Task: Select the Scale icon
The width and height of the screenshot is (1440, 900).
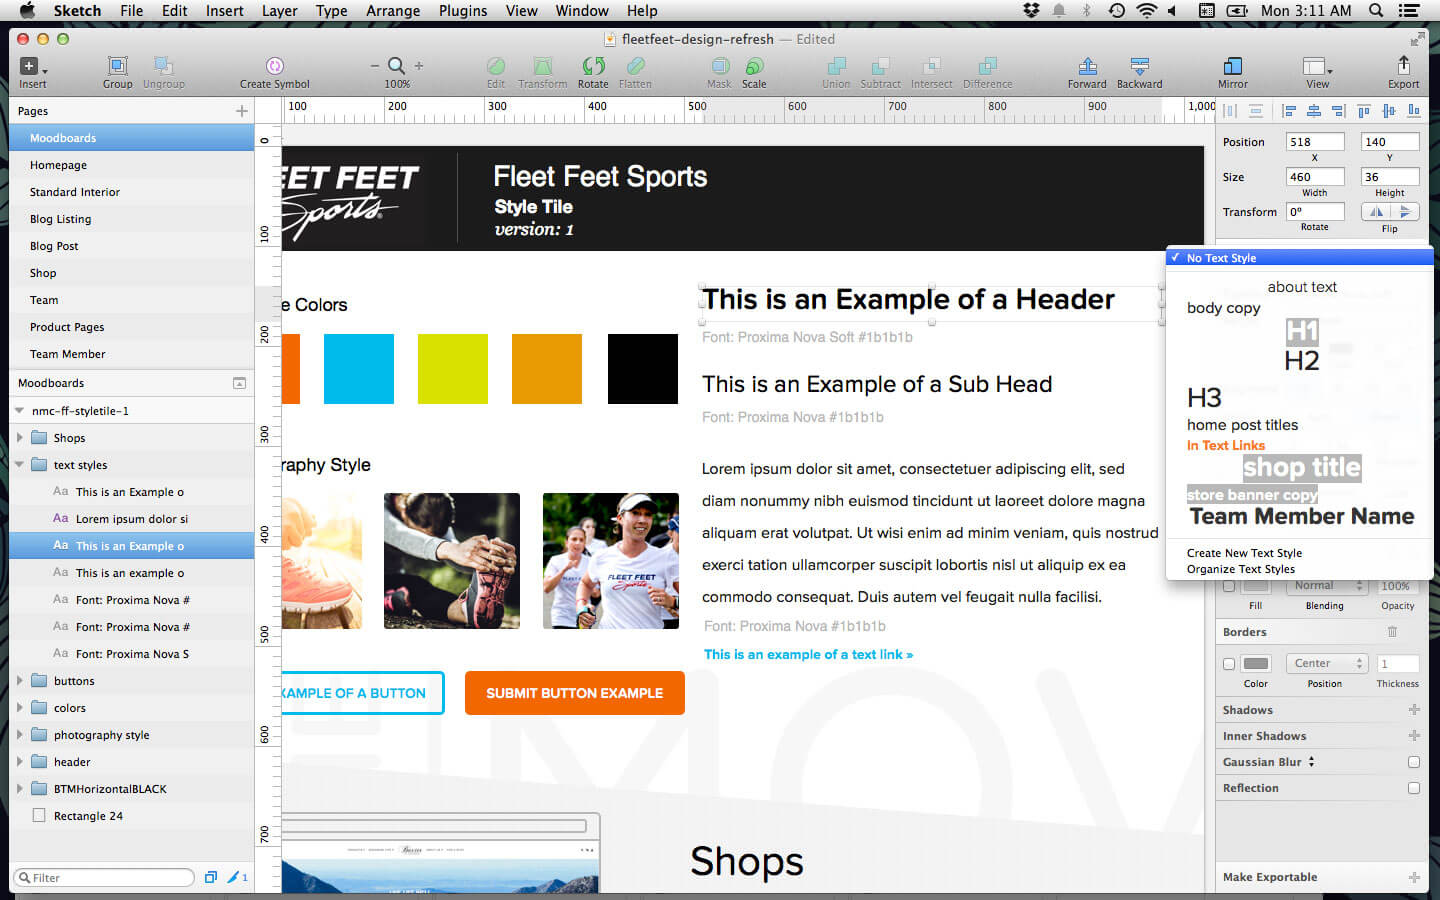Action: 754,65
